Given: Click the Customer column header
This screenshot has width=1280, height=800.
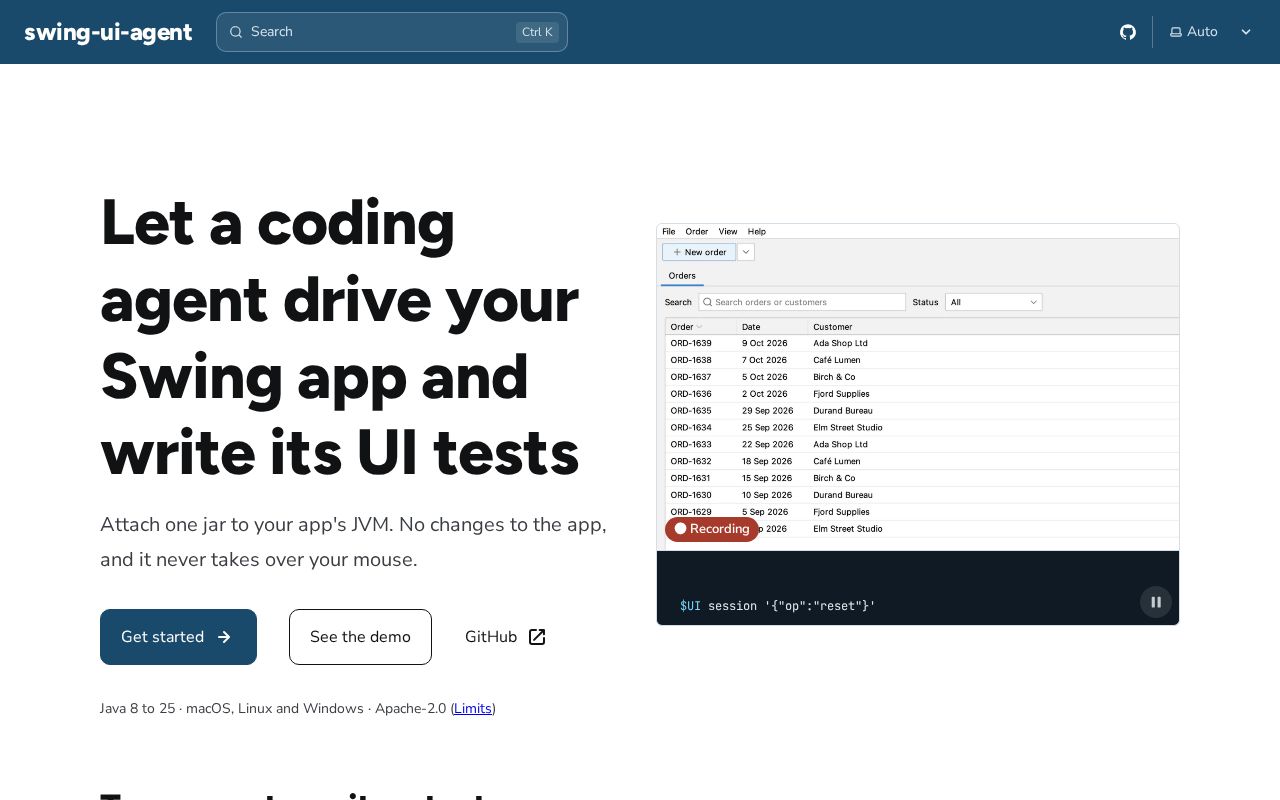Looking at the screenshot, I should [x=994, y=326].
